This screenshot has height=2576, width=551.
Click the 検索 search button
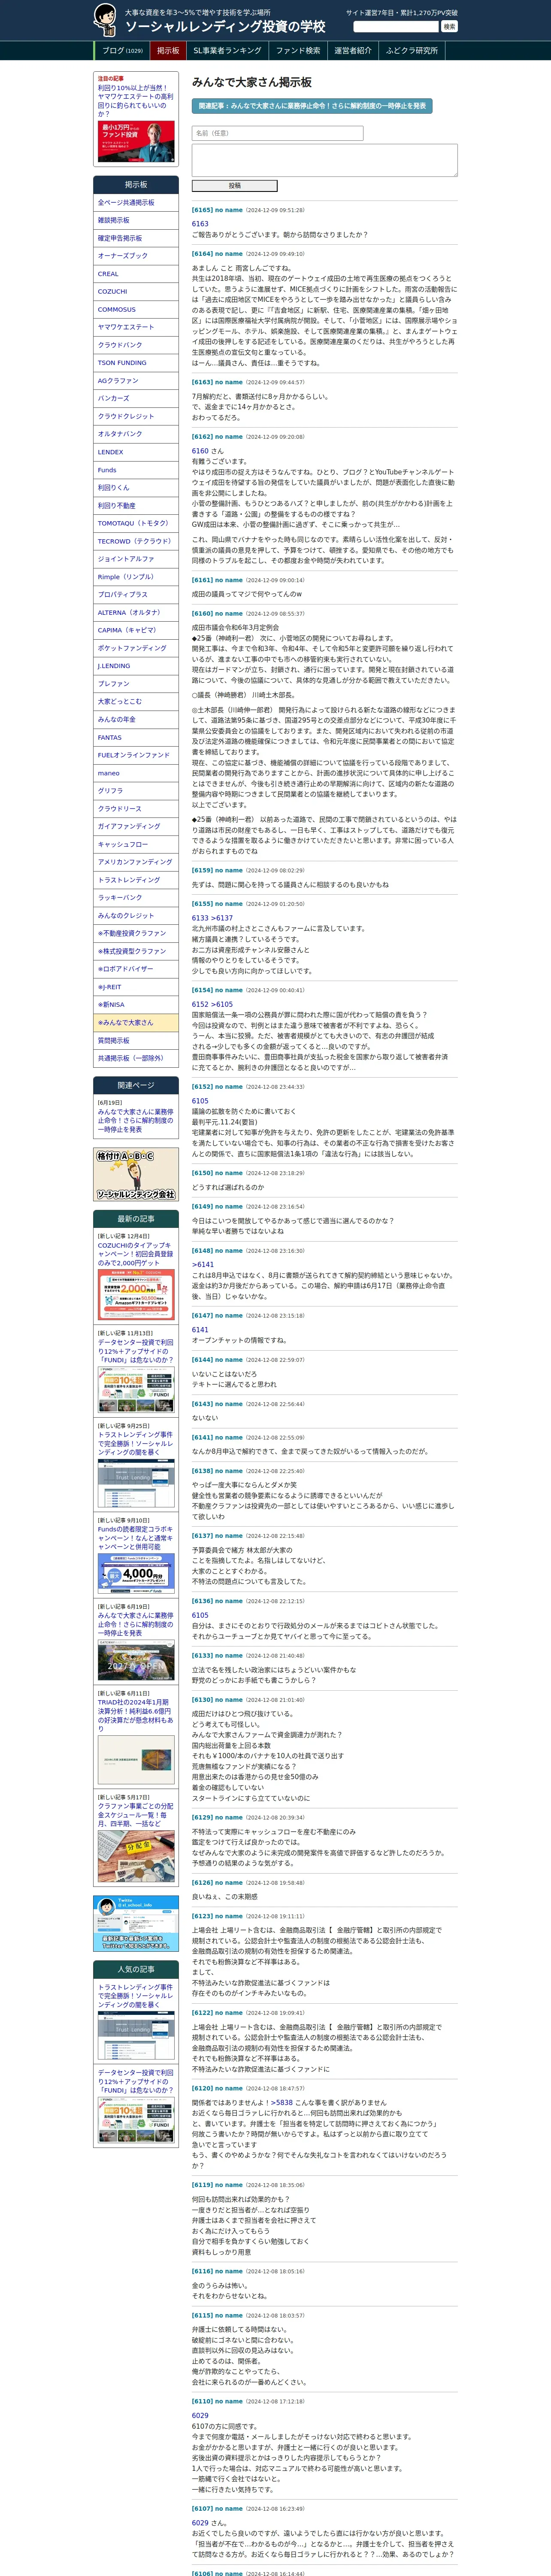pyautogui.click(x=449, y=27)
